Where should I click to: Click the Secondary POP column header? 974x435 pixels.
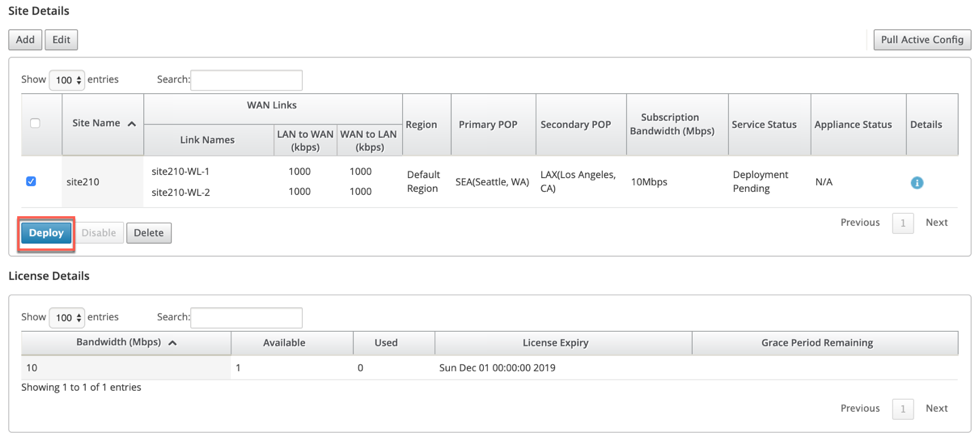[581, 124]
